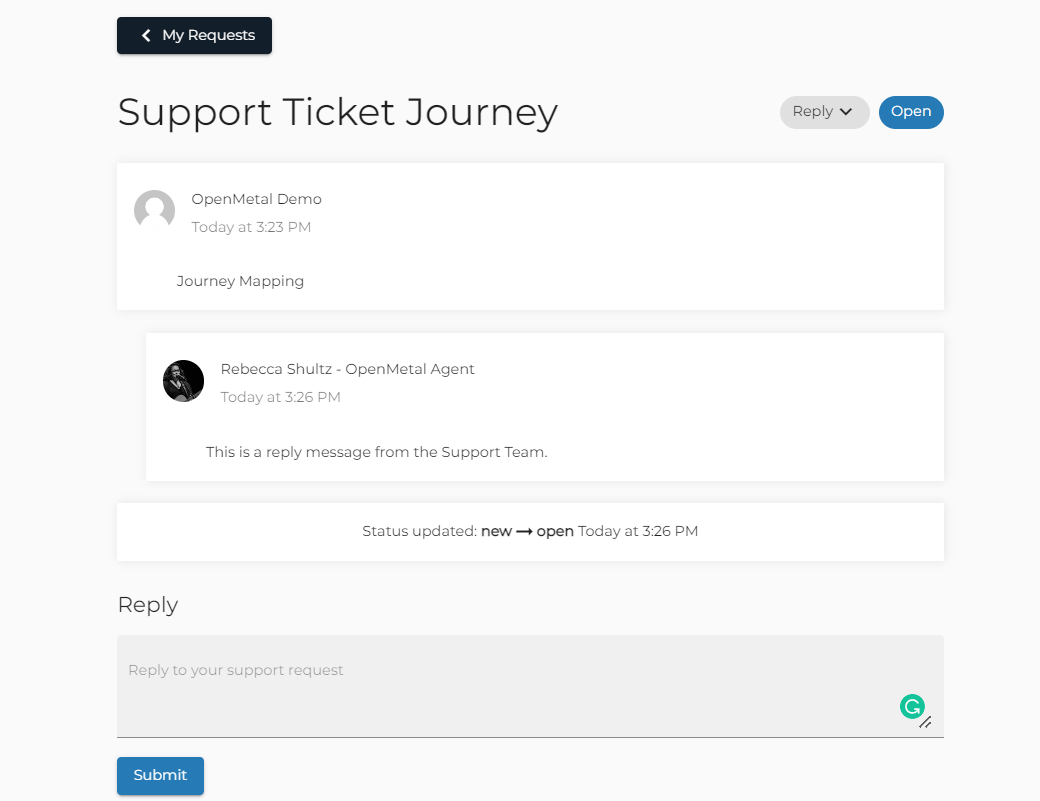Click the Support Ticket Journey title
Viewport: 1040px width, 801px height.
pyautogui.click(x=337, y=112)
